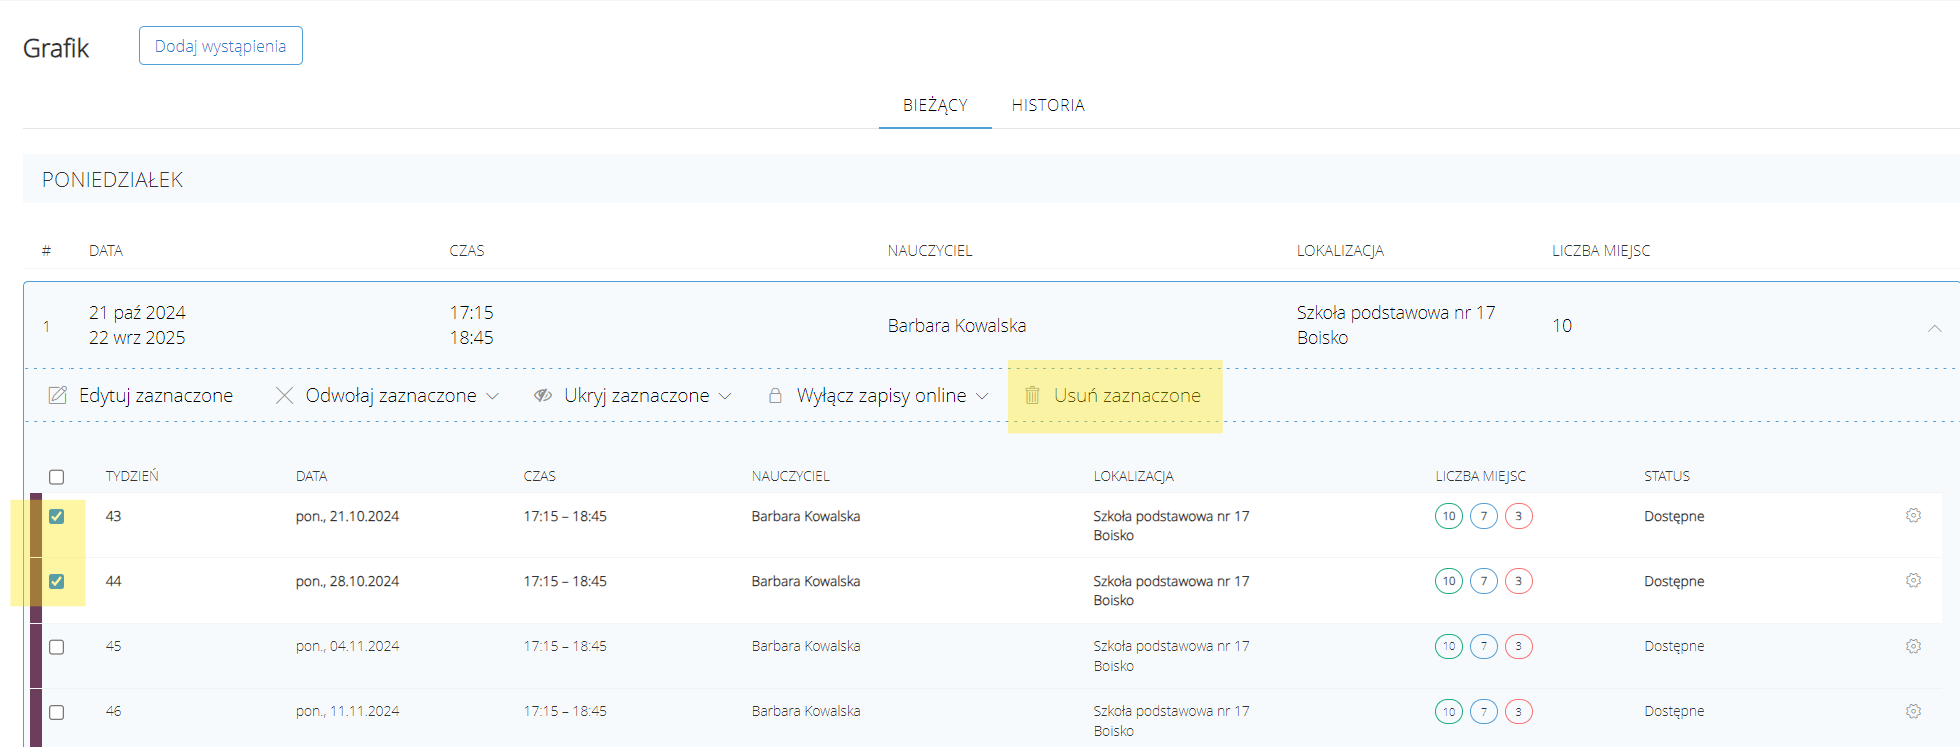Uncheck the checkbox for week 43
Viewport: 1960px width, 747px height.
(x=57, y=516)
